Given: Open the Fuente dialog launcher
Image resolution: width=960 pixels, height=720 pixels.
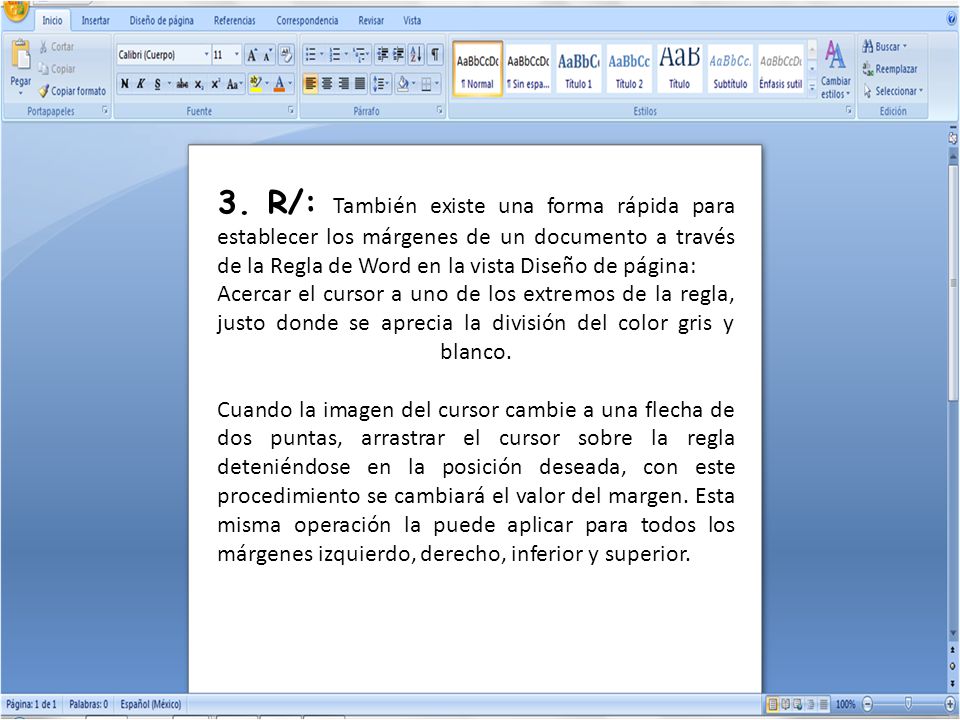Looking at the screenshot, I should click(x=291, y=111).
